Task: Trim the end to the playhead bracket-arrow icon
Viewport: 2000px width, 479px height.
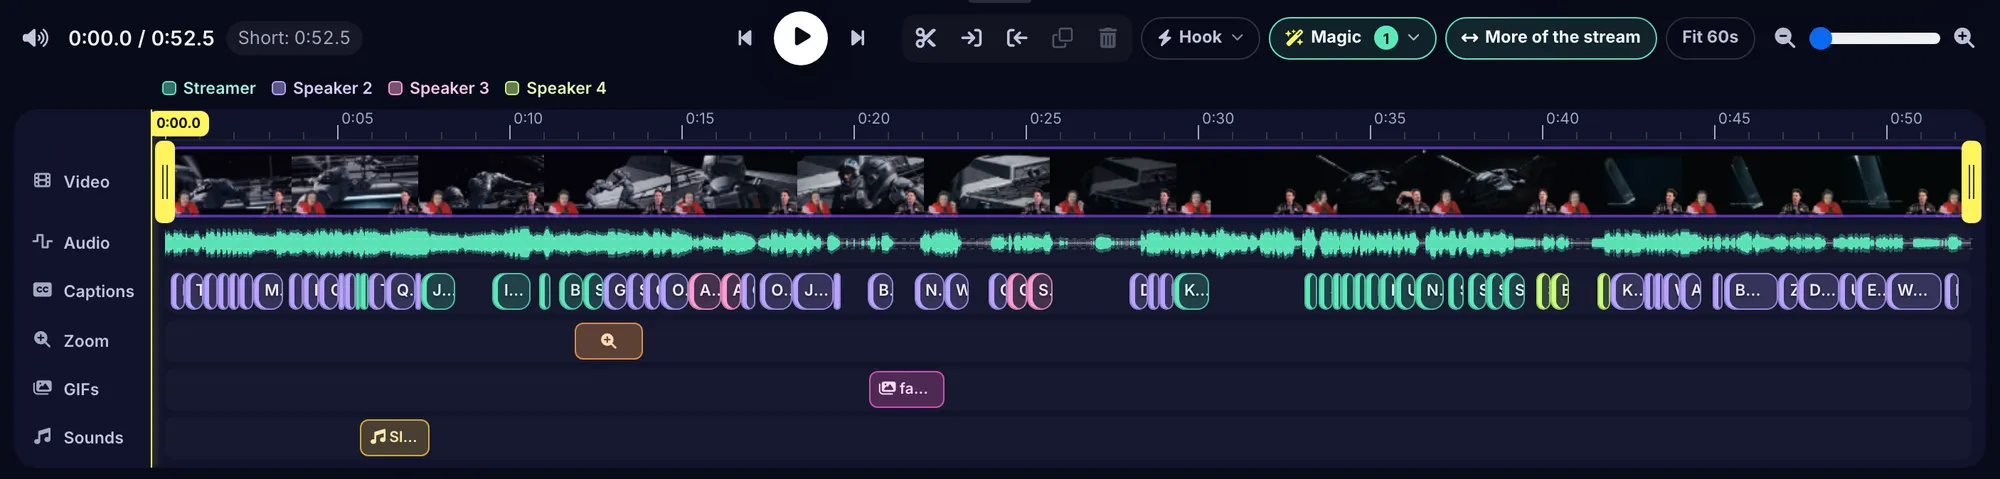Action: (x=1017, y=38)
